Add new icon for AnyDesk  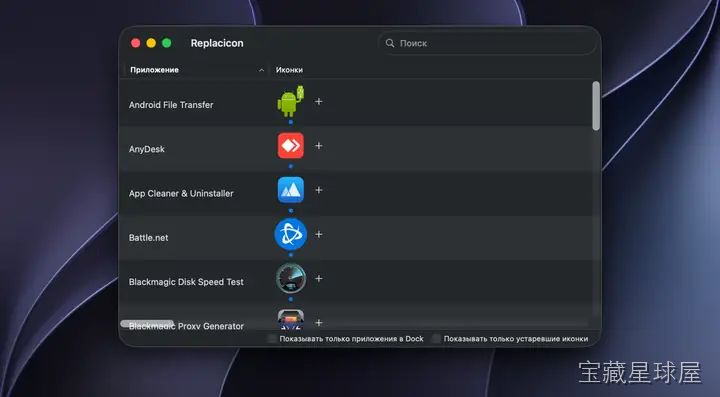coord(319,145)
